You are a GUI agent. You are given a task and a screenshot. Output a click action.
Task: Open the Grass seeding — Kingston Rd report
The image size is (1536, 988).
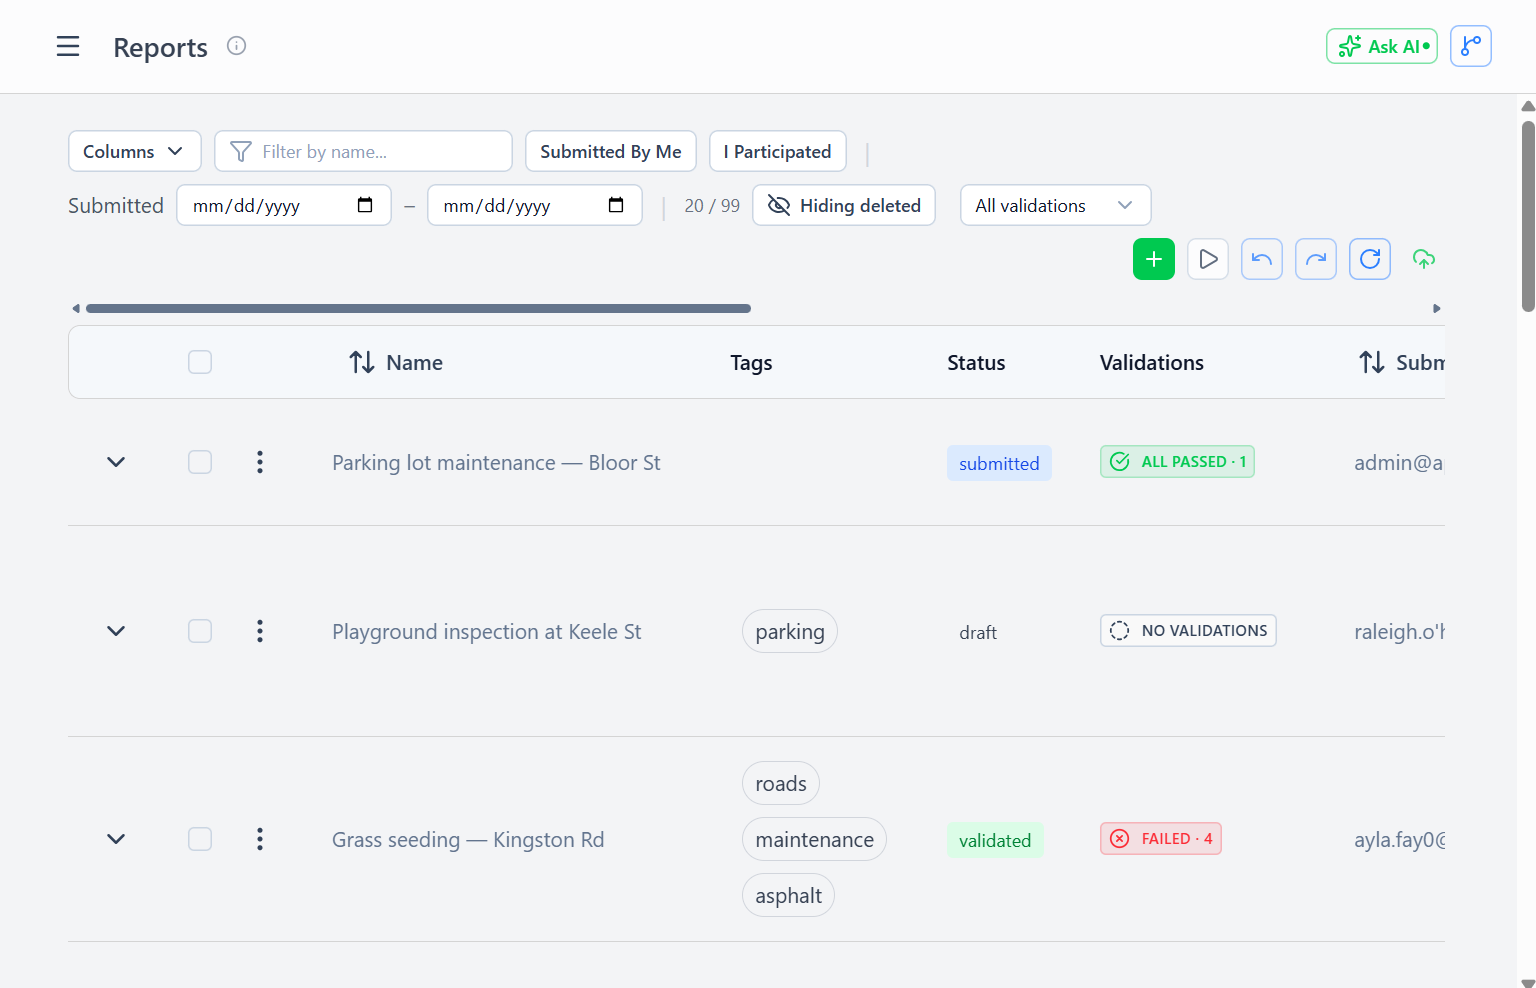[468, 839]
